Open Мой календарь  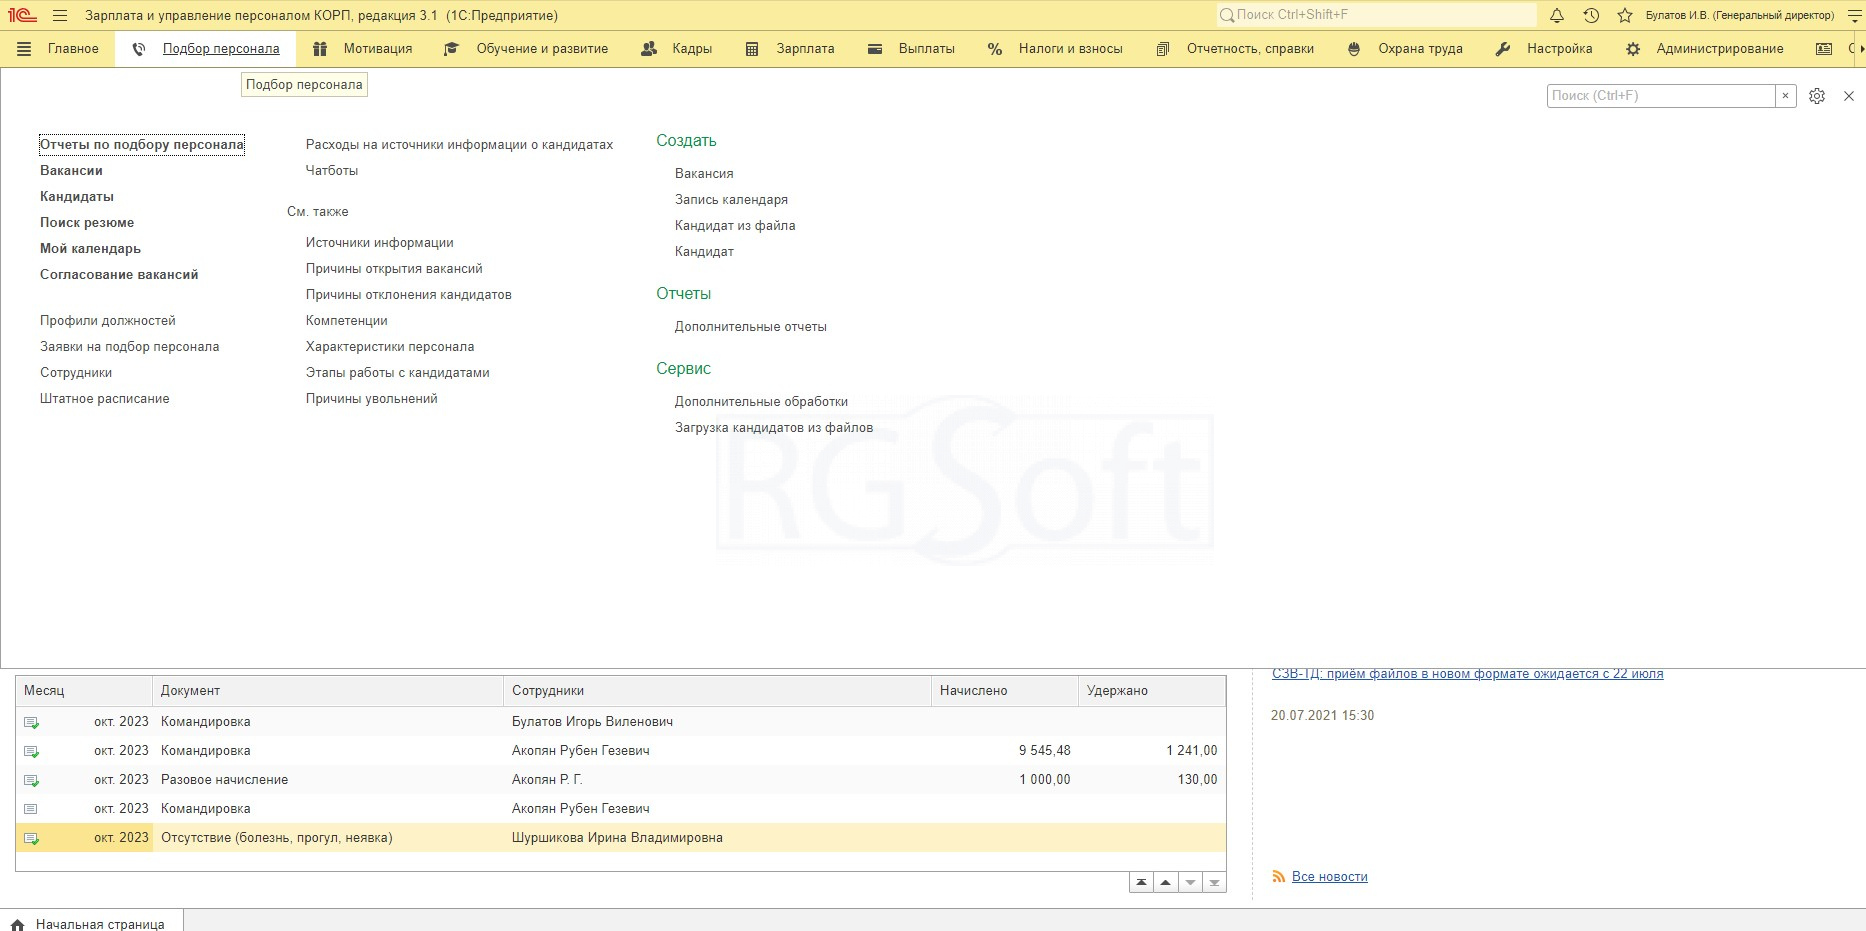[x=90, y=249]
